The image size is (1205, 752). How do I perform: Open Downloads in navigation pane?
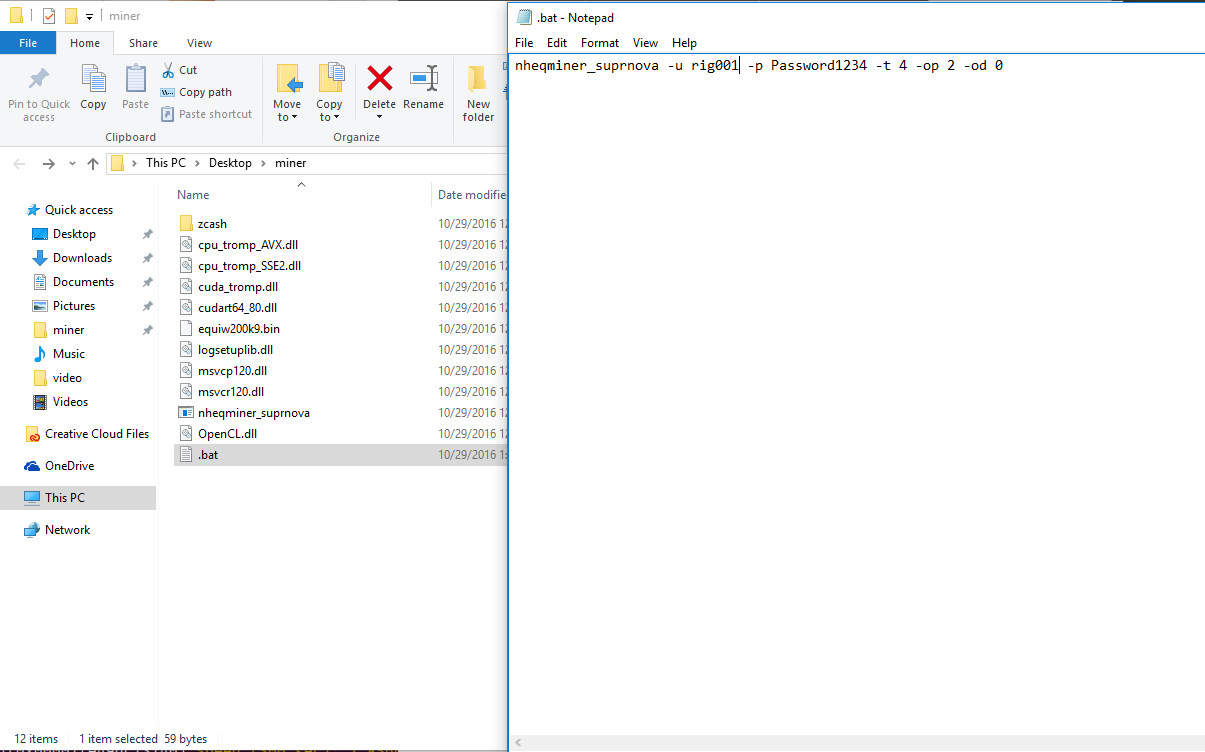point(82,258)
